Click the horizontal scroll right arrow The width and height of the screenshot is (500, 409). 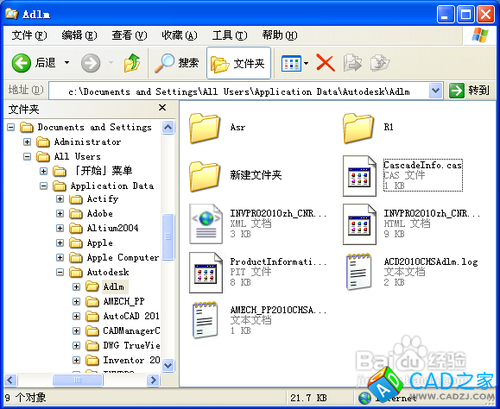tap(153, 380)
